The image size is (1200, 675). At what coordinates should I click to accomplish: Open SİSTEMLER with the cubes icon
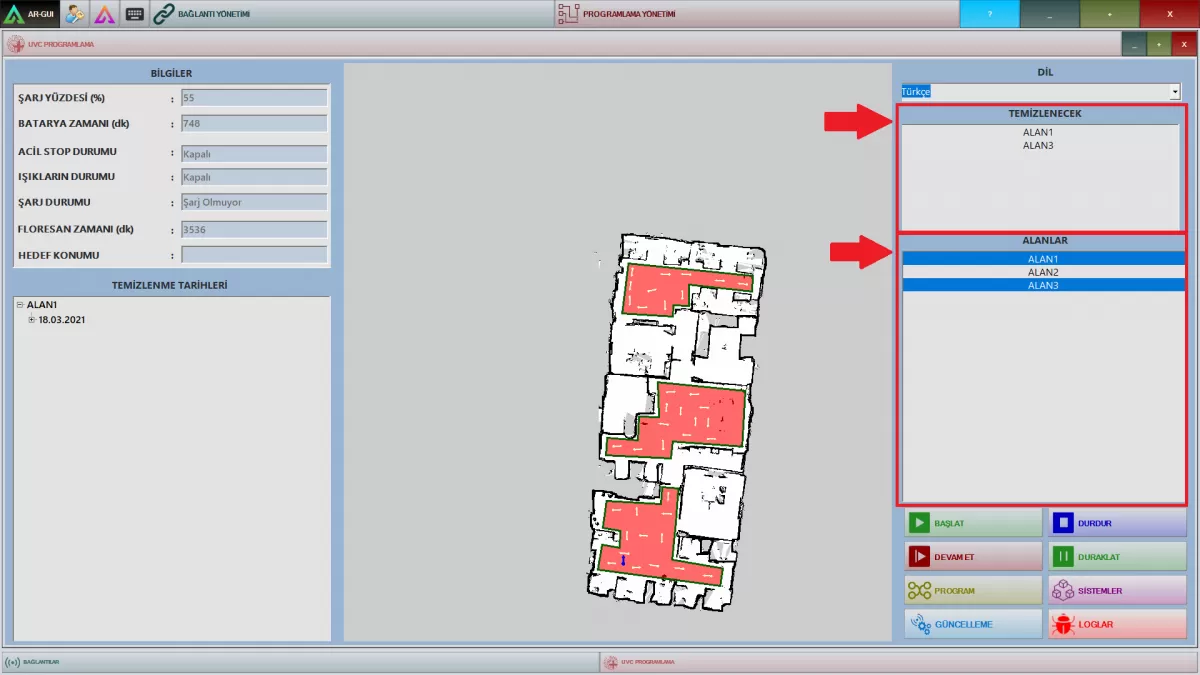(1063, 590)
